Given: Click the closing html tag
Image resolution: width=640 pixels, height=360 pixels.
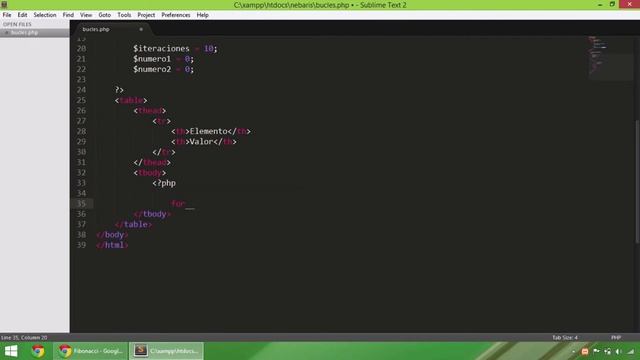Looking at the screenshot, I should pyautogui.click(x=112, y=245).
